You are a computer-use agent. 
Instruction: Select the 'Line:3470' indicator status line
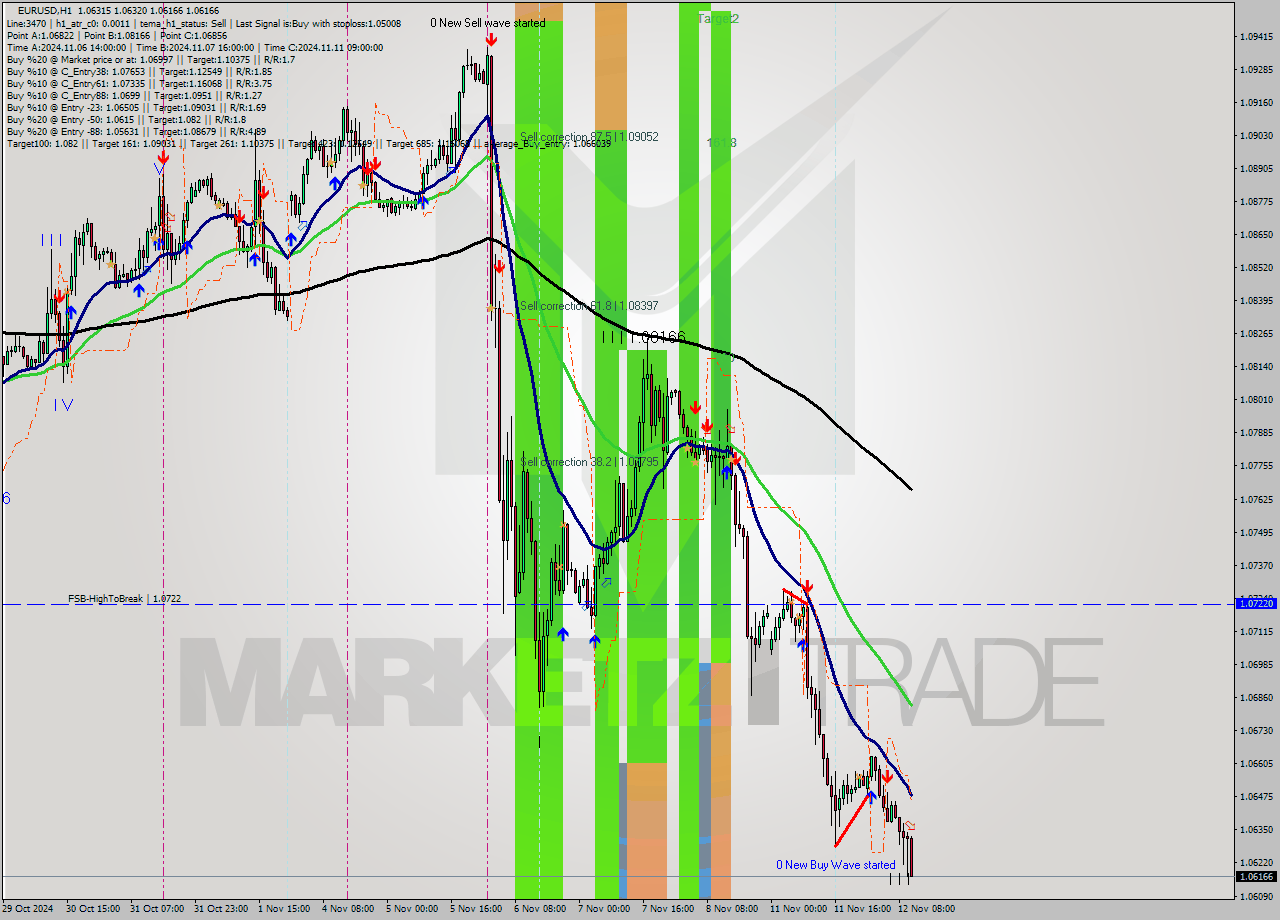pyautogui.click(x=204, y=23)
